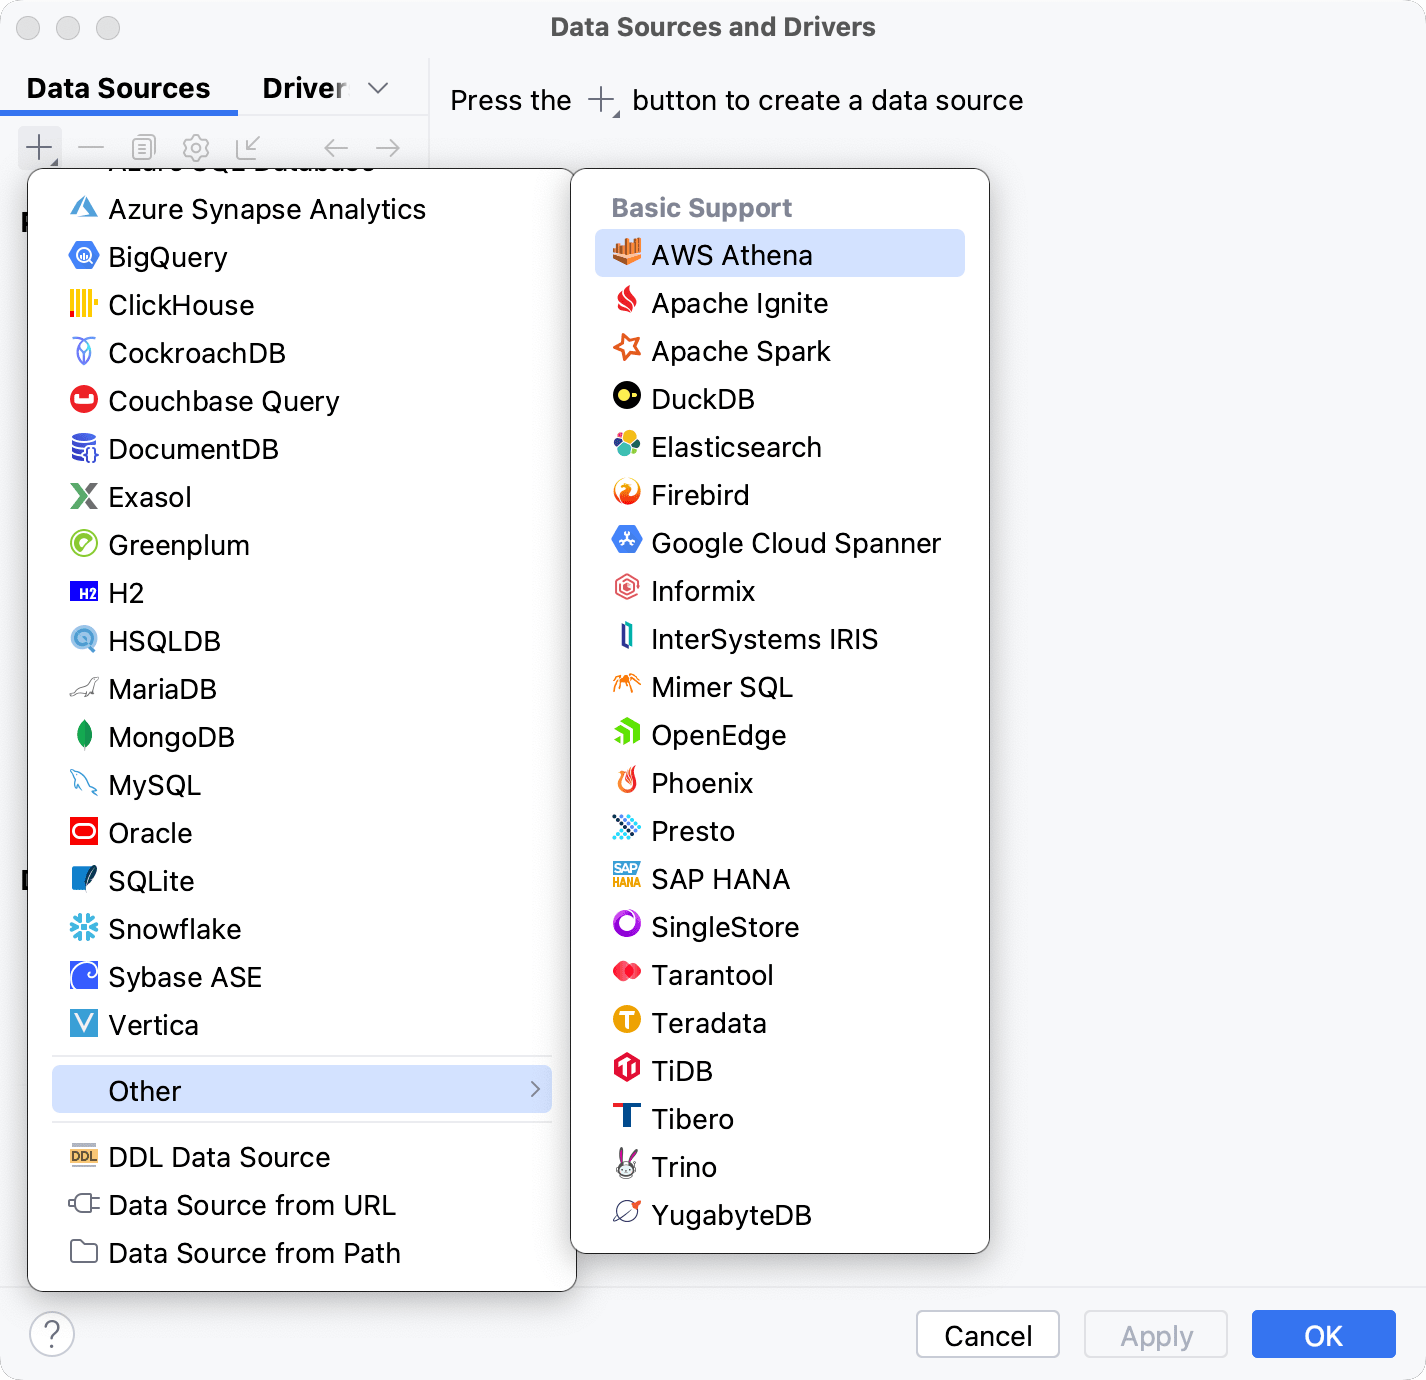The height and width of the screenshot is (1380, 1426).
Task: Expand the Other submenu arrow
Action: 535,1089
